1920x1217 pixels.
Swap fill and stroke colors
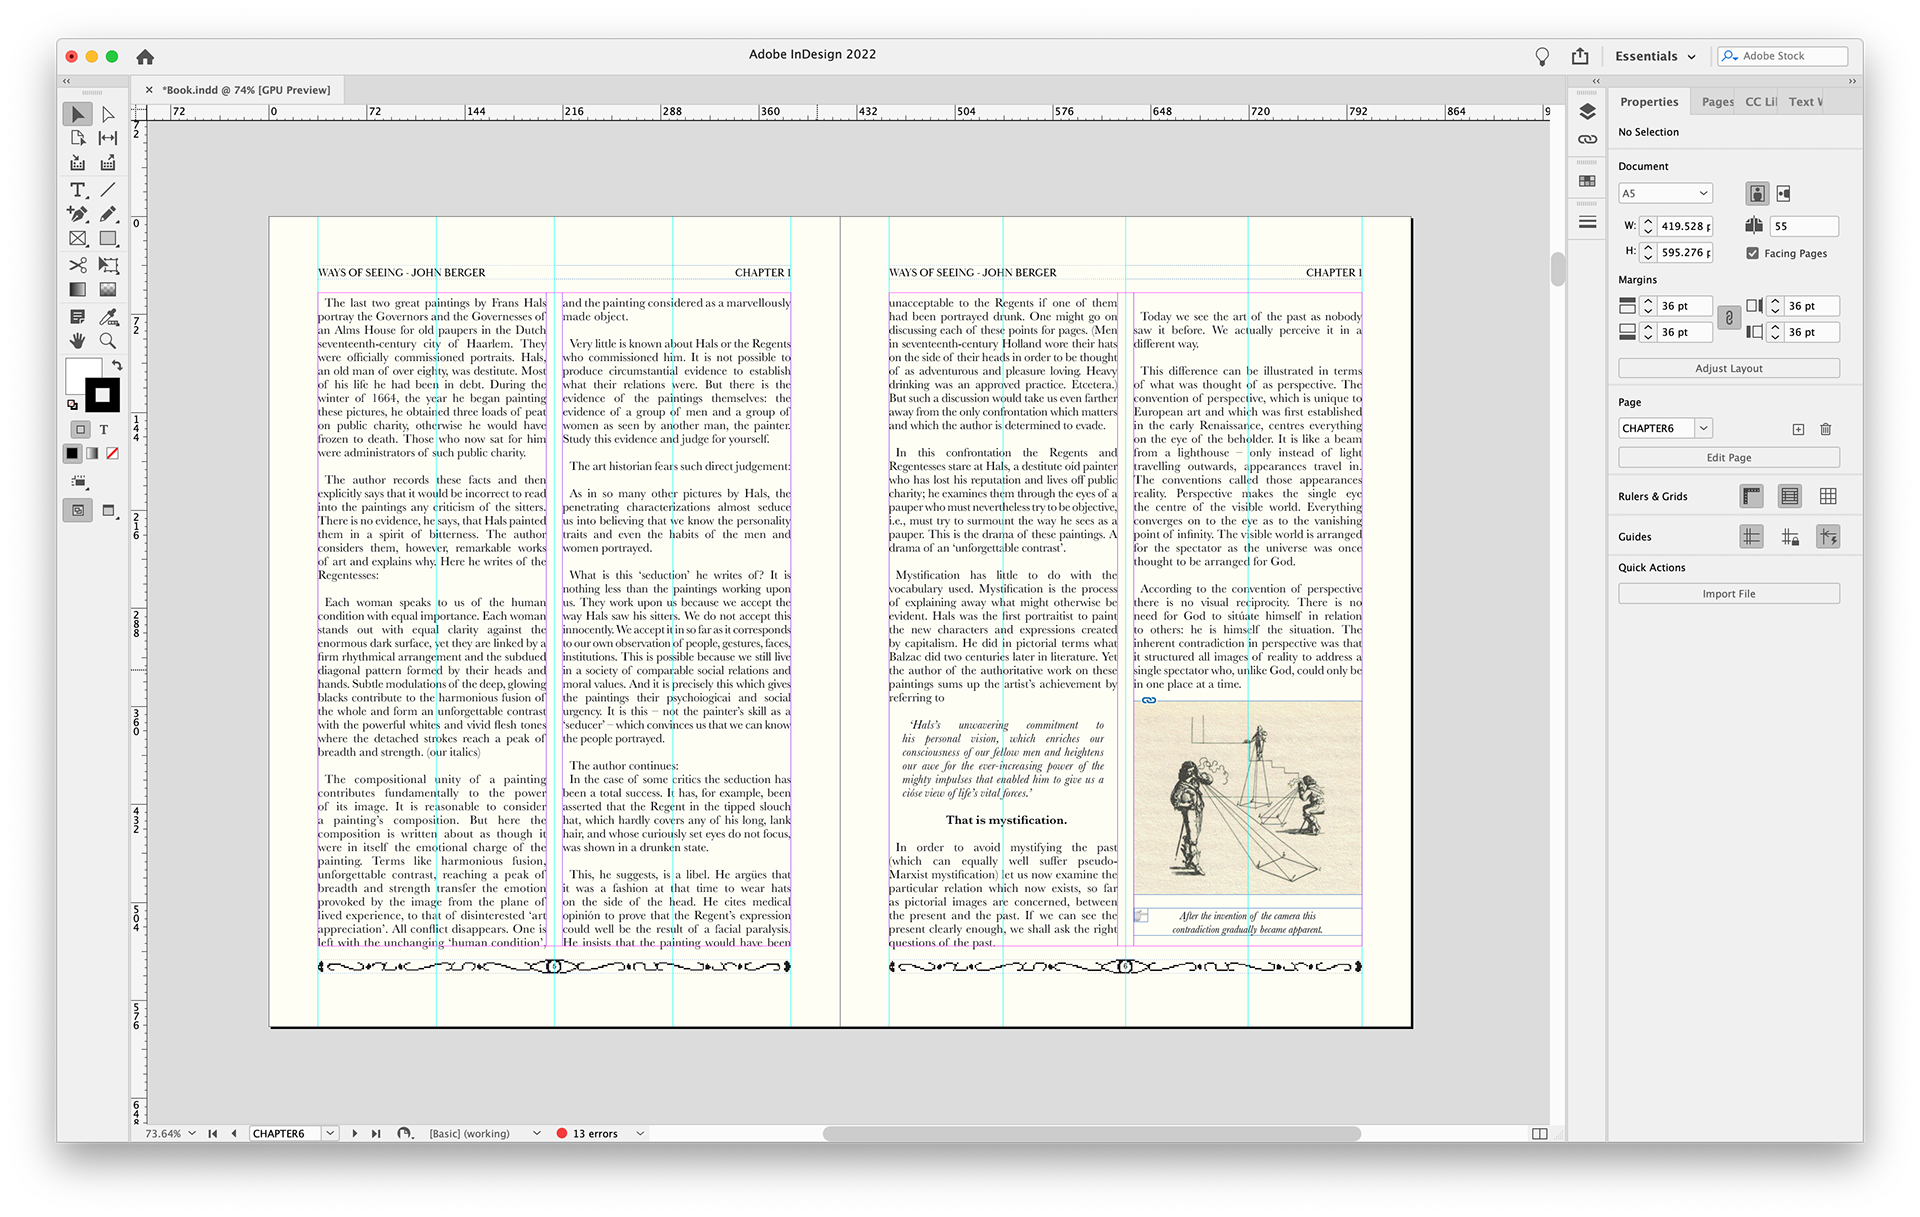pyautogui.click(x=117, y=365)
